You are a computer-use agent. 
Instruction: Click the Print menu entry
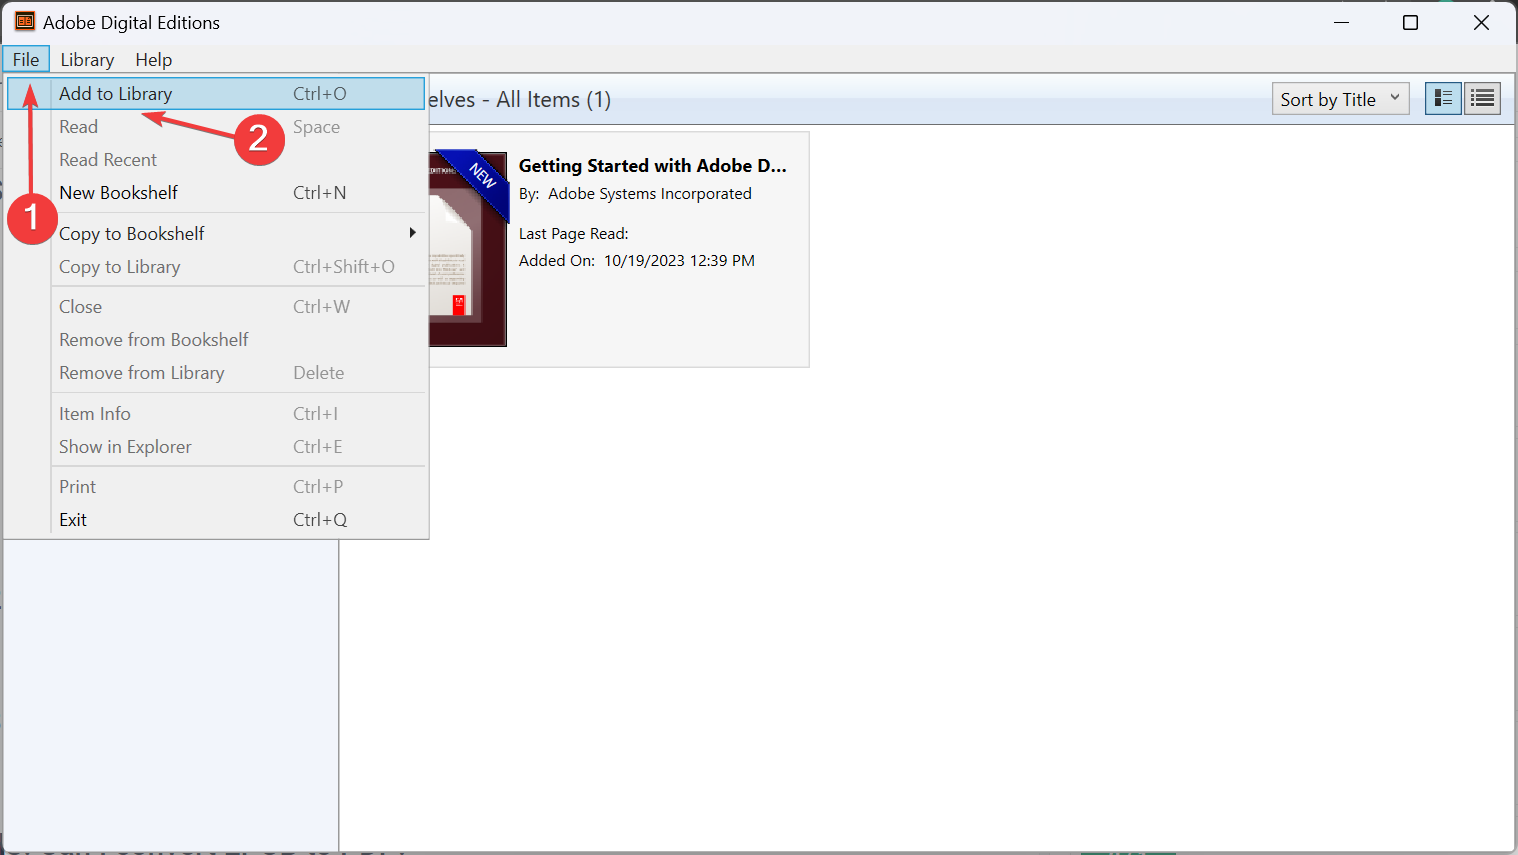(x=216, y=487)
